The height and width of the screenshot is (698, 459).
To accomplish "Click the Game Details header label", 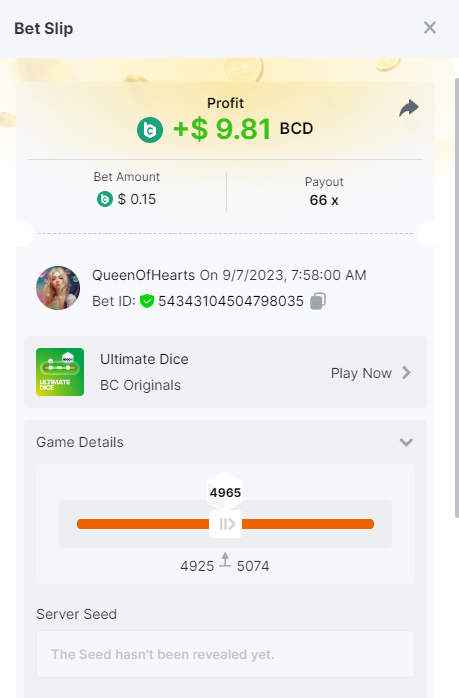I will 80,442.
